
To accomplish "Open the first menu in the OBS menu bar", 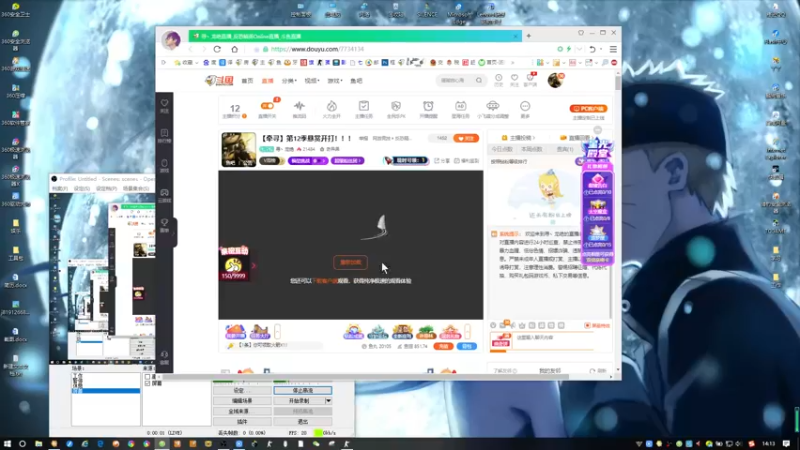I will pos(59,188).
